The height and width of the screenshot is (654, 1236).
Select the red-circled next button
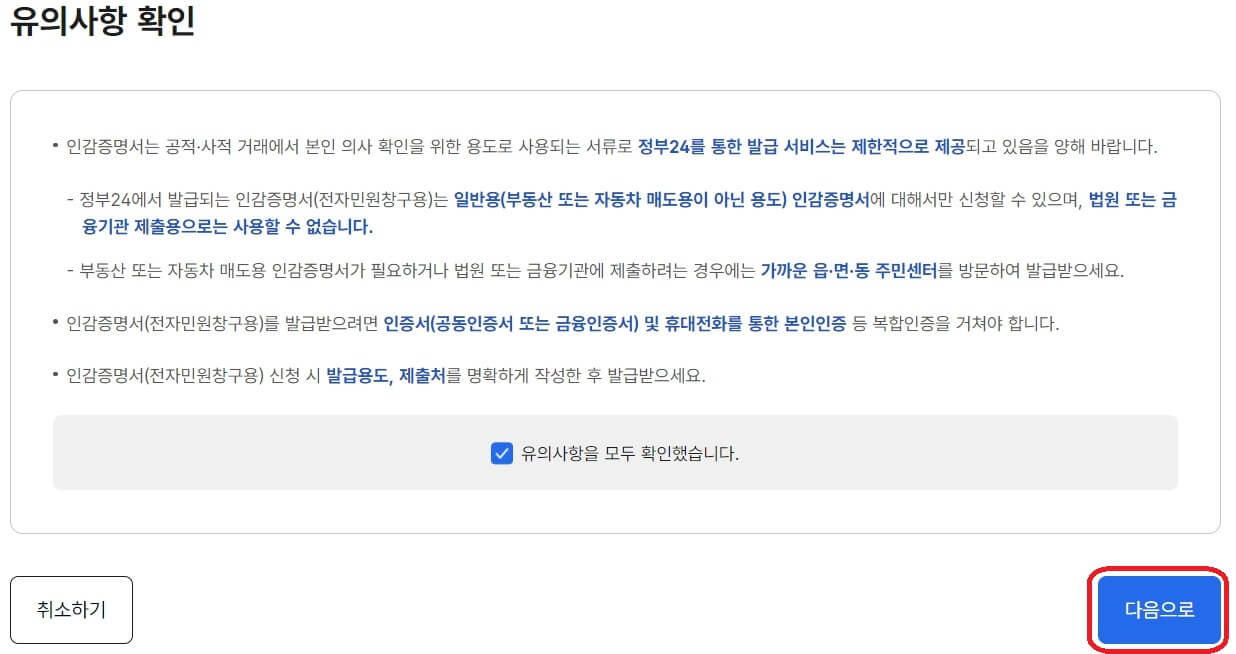tap(1159, 610)
